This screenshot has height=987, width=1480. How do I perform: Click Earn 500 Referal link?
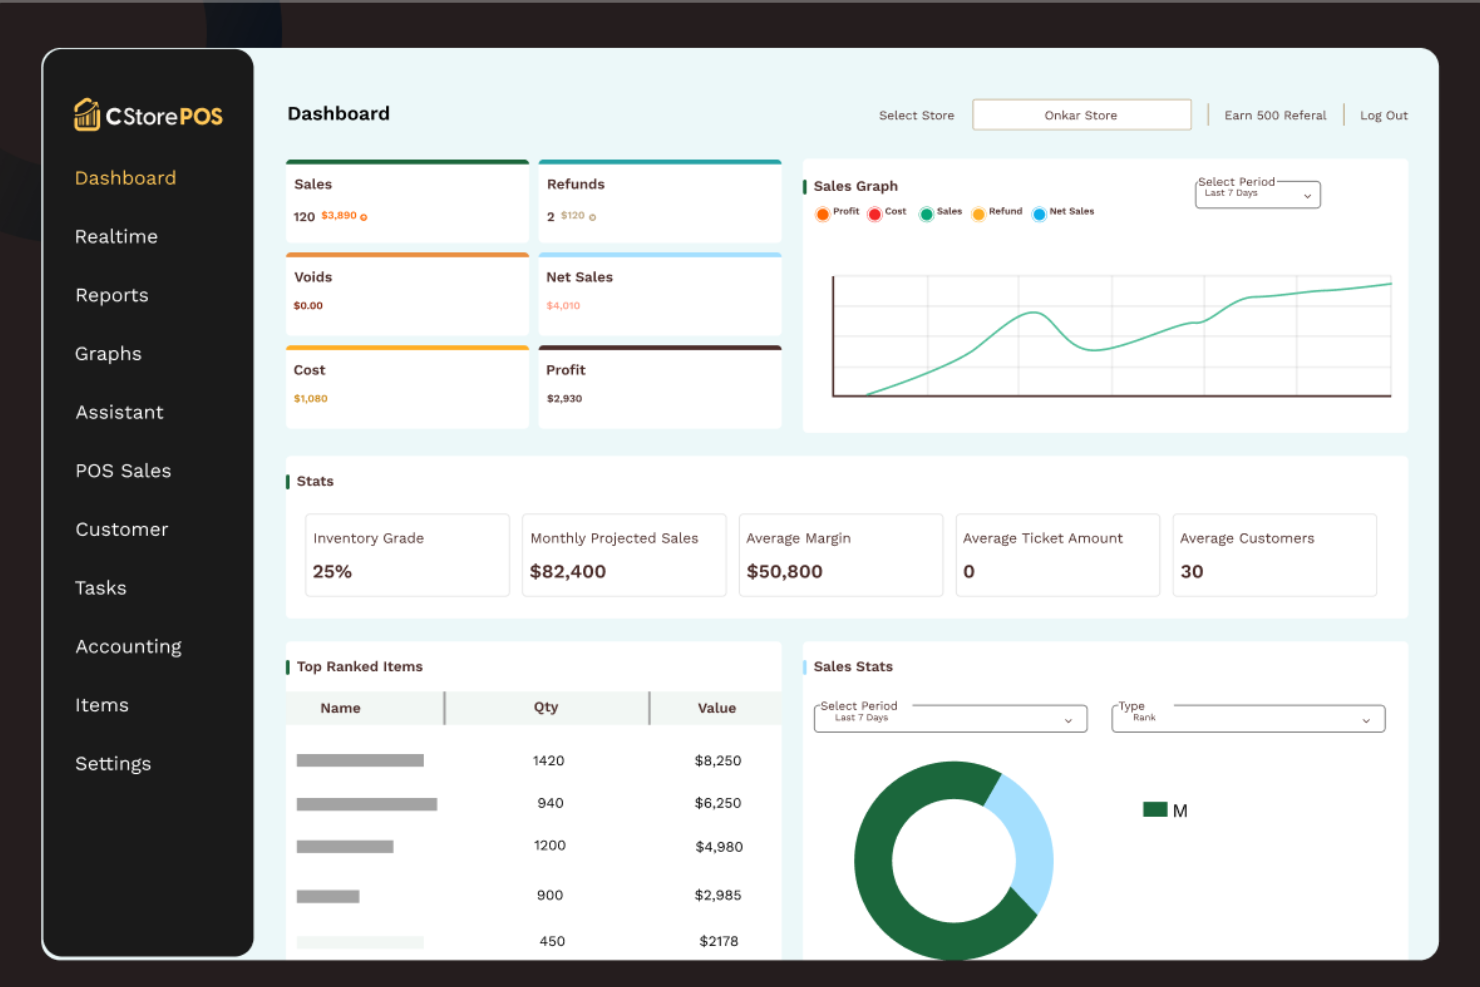pos(1275,116)
